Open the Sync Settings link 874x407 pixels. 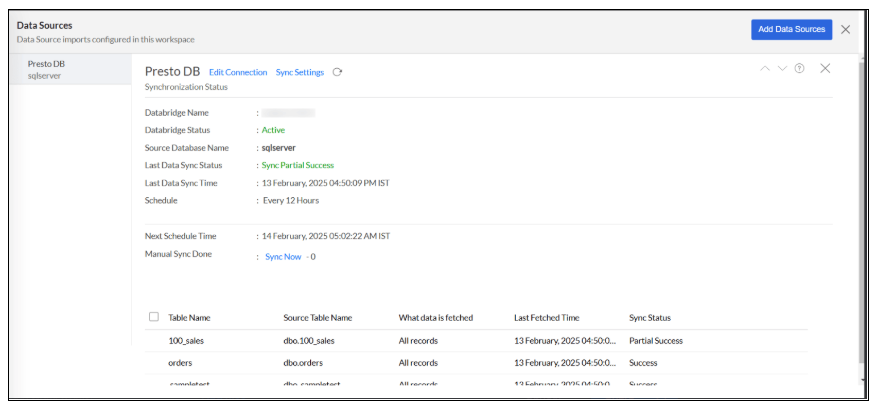(300, 72)
